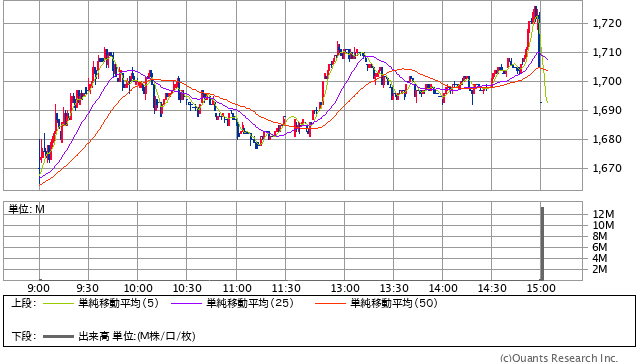Click the 1,690 price axis label
This screenshot has height=362, width=638.
607,110
